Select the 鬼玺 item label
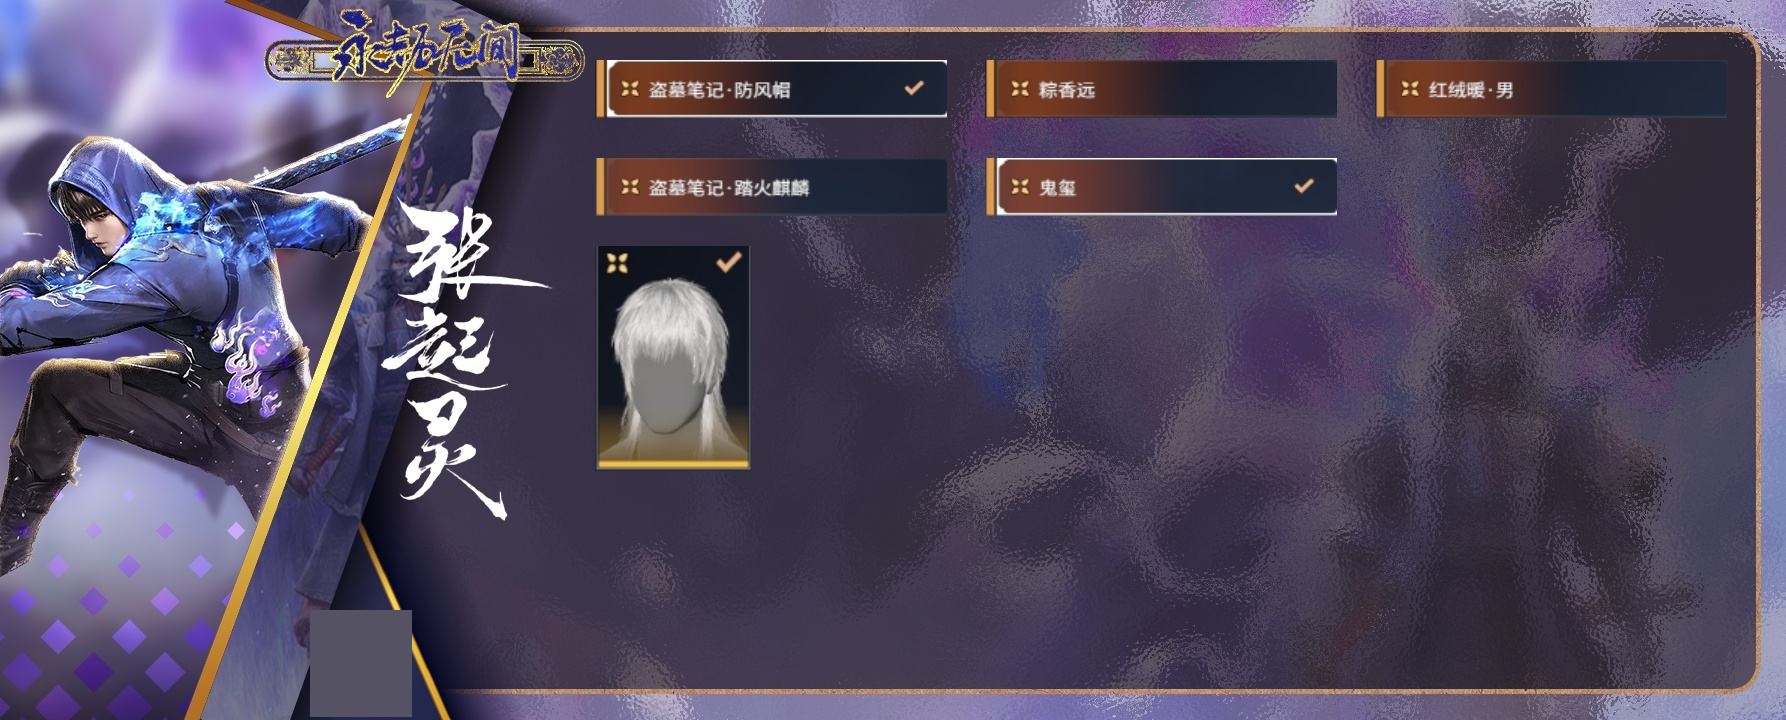Viewport: 1786px width, 720px height. click(1057, 188)
